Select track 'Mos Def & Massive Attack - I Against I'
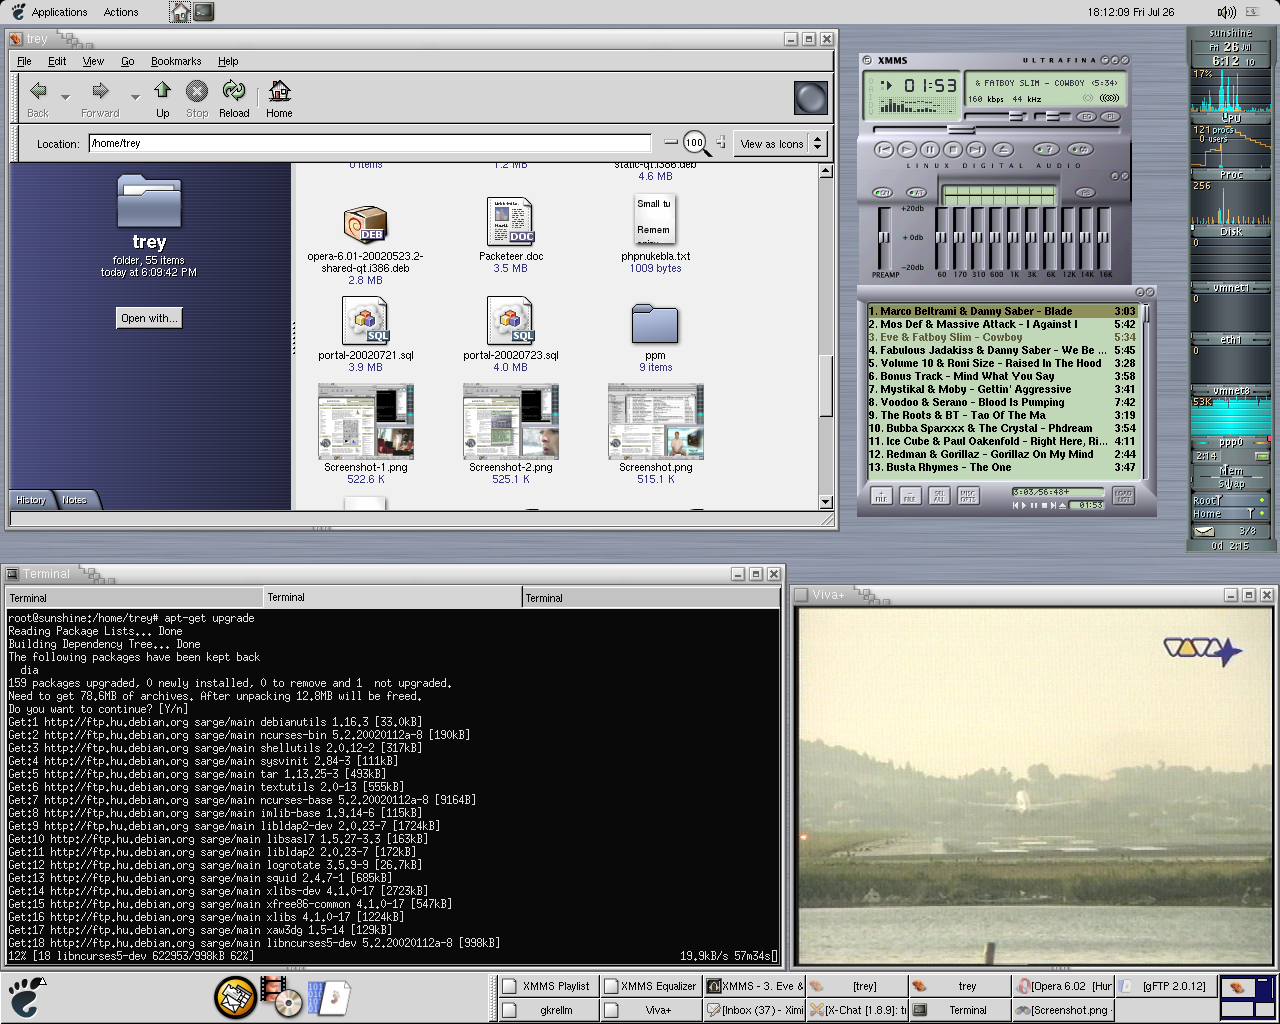The width and height of the screenshot is (1280, 1024). click(x=1002, y=324)
